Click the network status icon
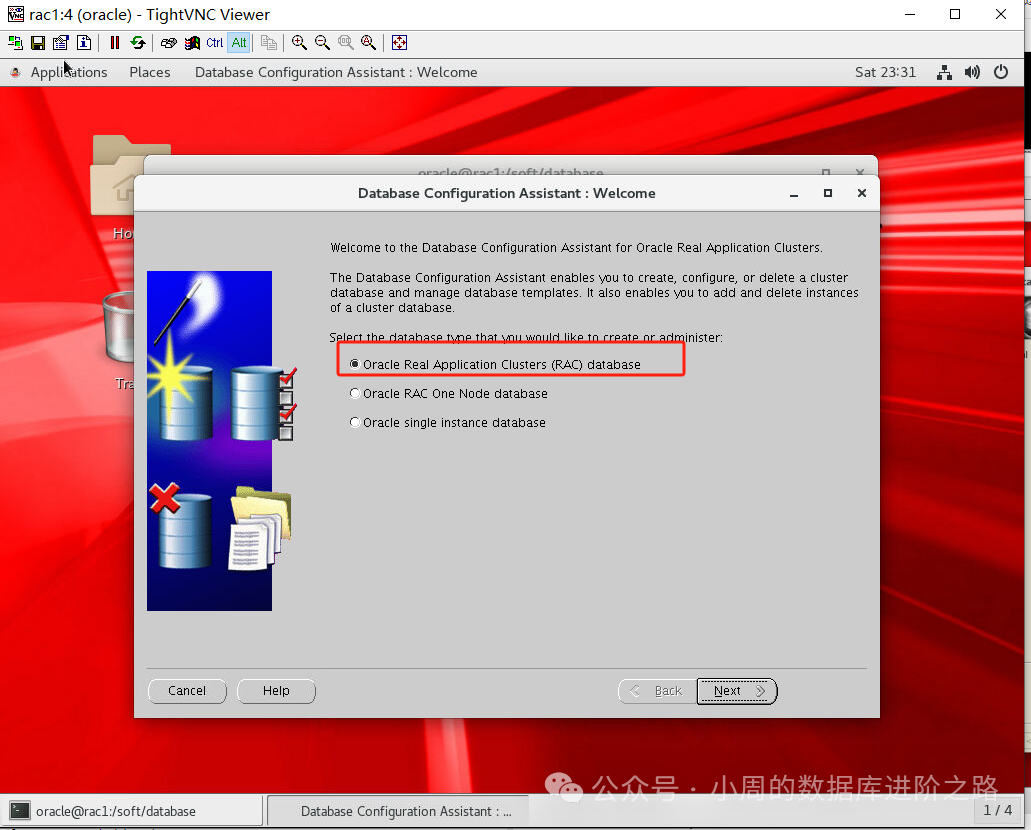 pos(944,72)
